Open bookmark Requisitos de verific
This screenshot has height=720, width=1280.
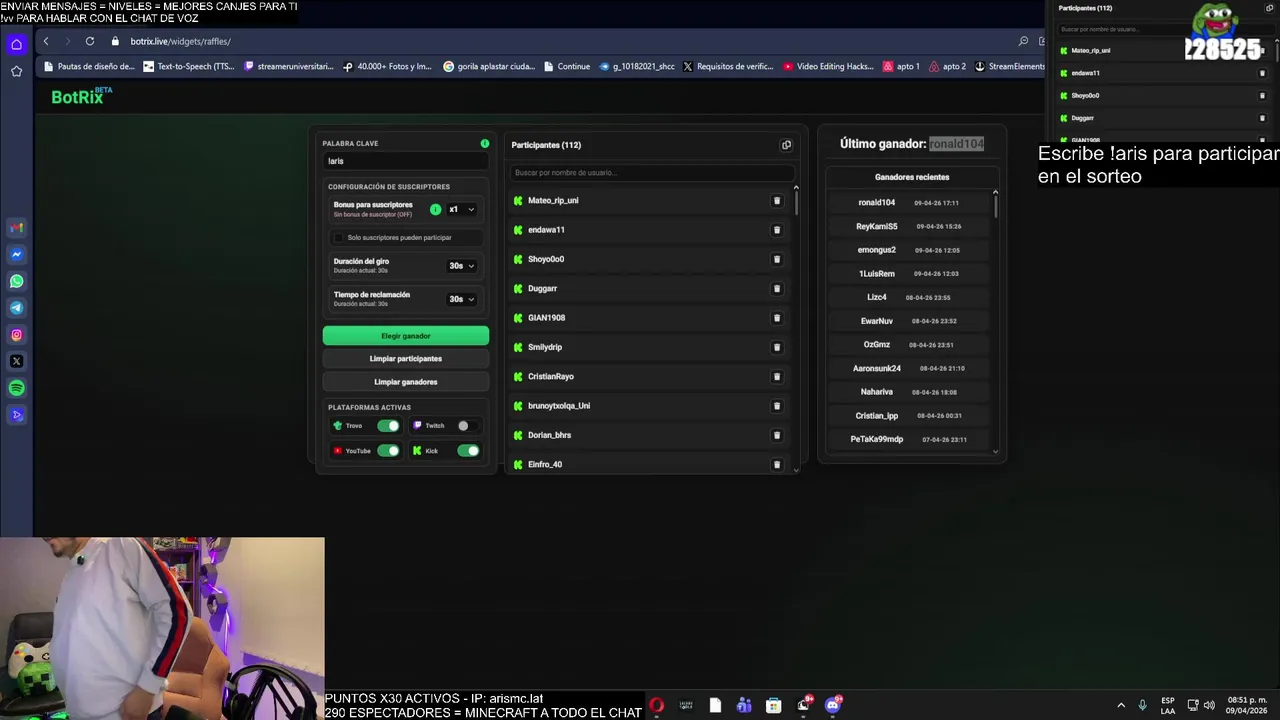point(728,67)
